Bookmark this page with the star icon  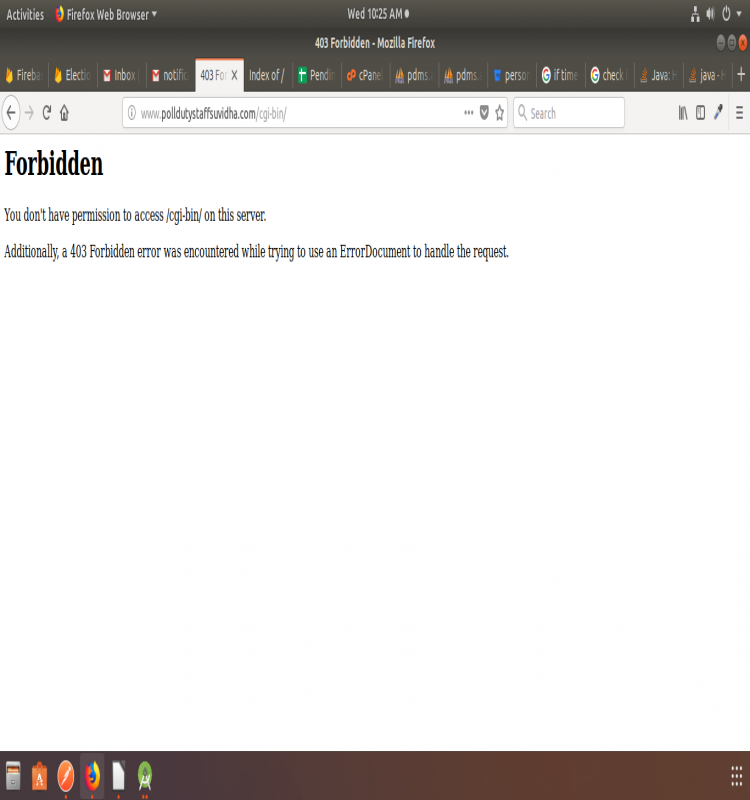tap(500, 113)
